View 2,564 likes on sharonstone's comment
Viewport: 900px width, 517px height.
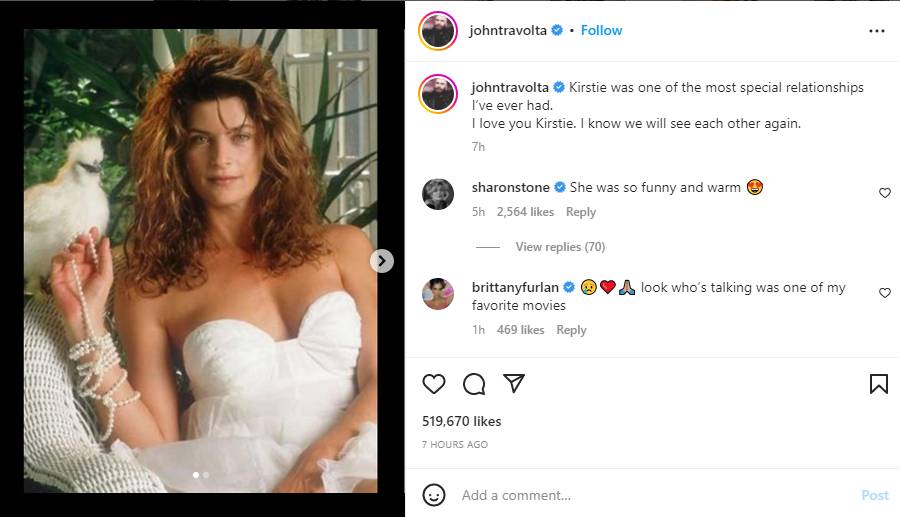pyautogui.click(x=525, y=212)
